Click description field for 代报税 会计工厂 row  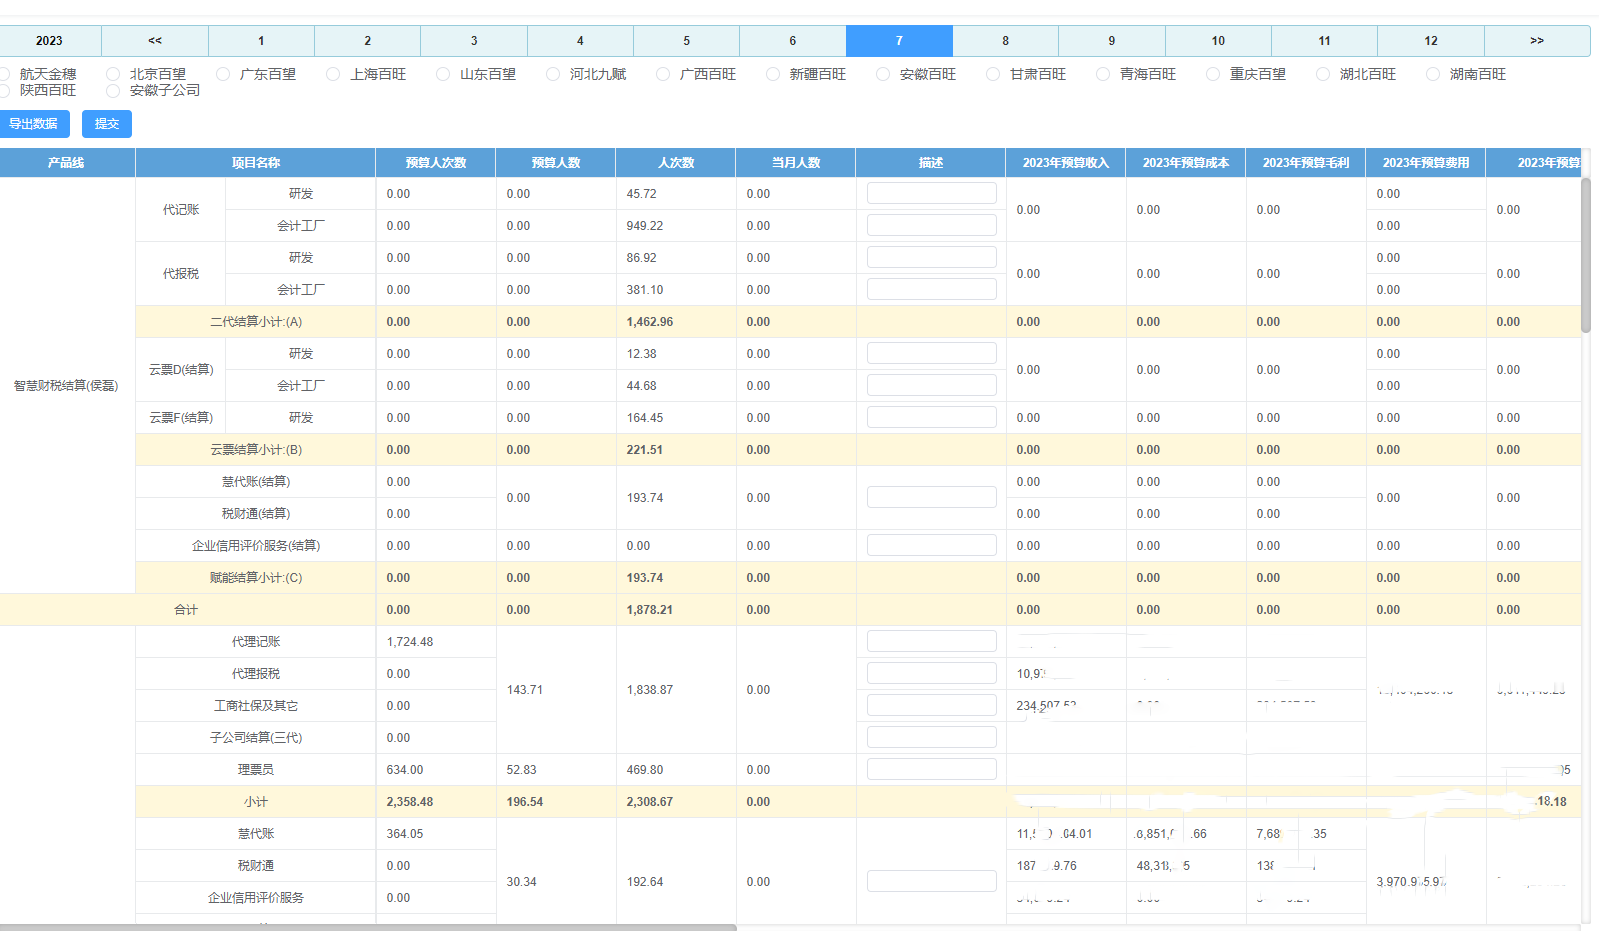932,289
